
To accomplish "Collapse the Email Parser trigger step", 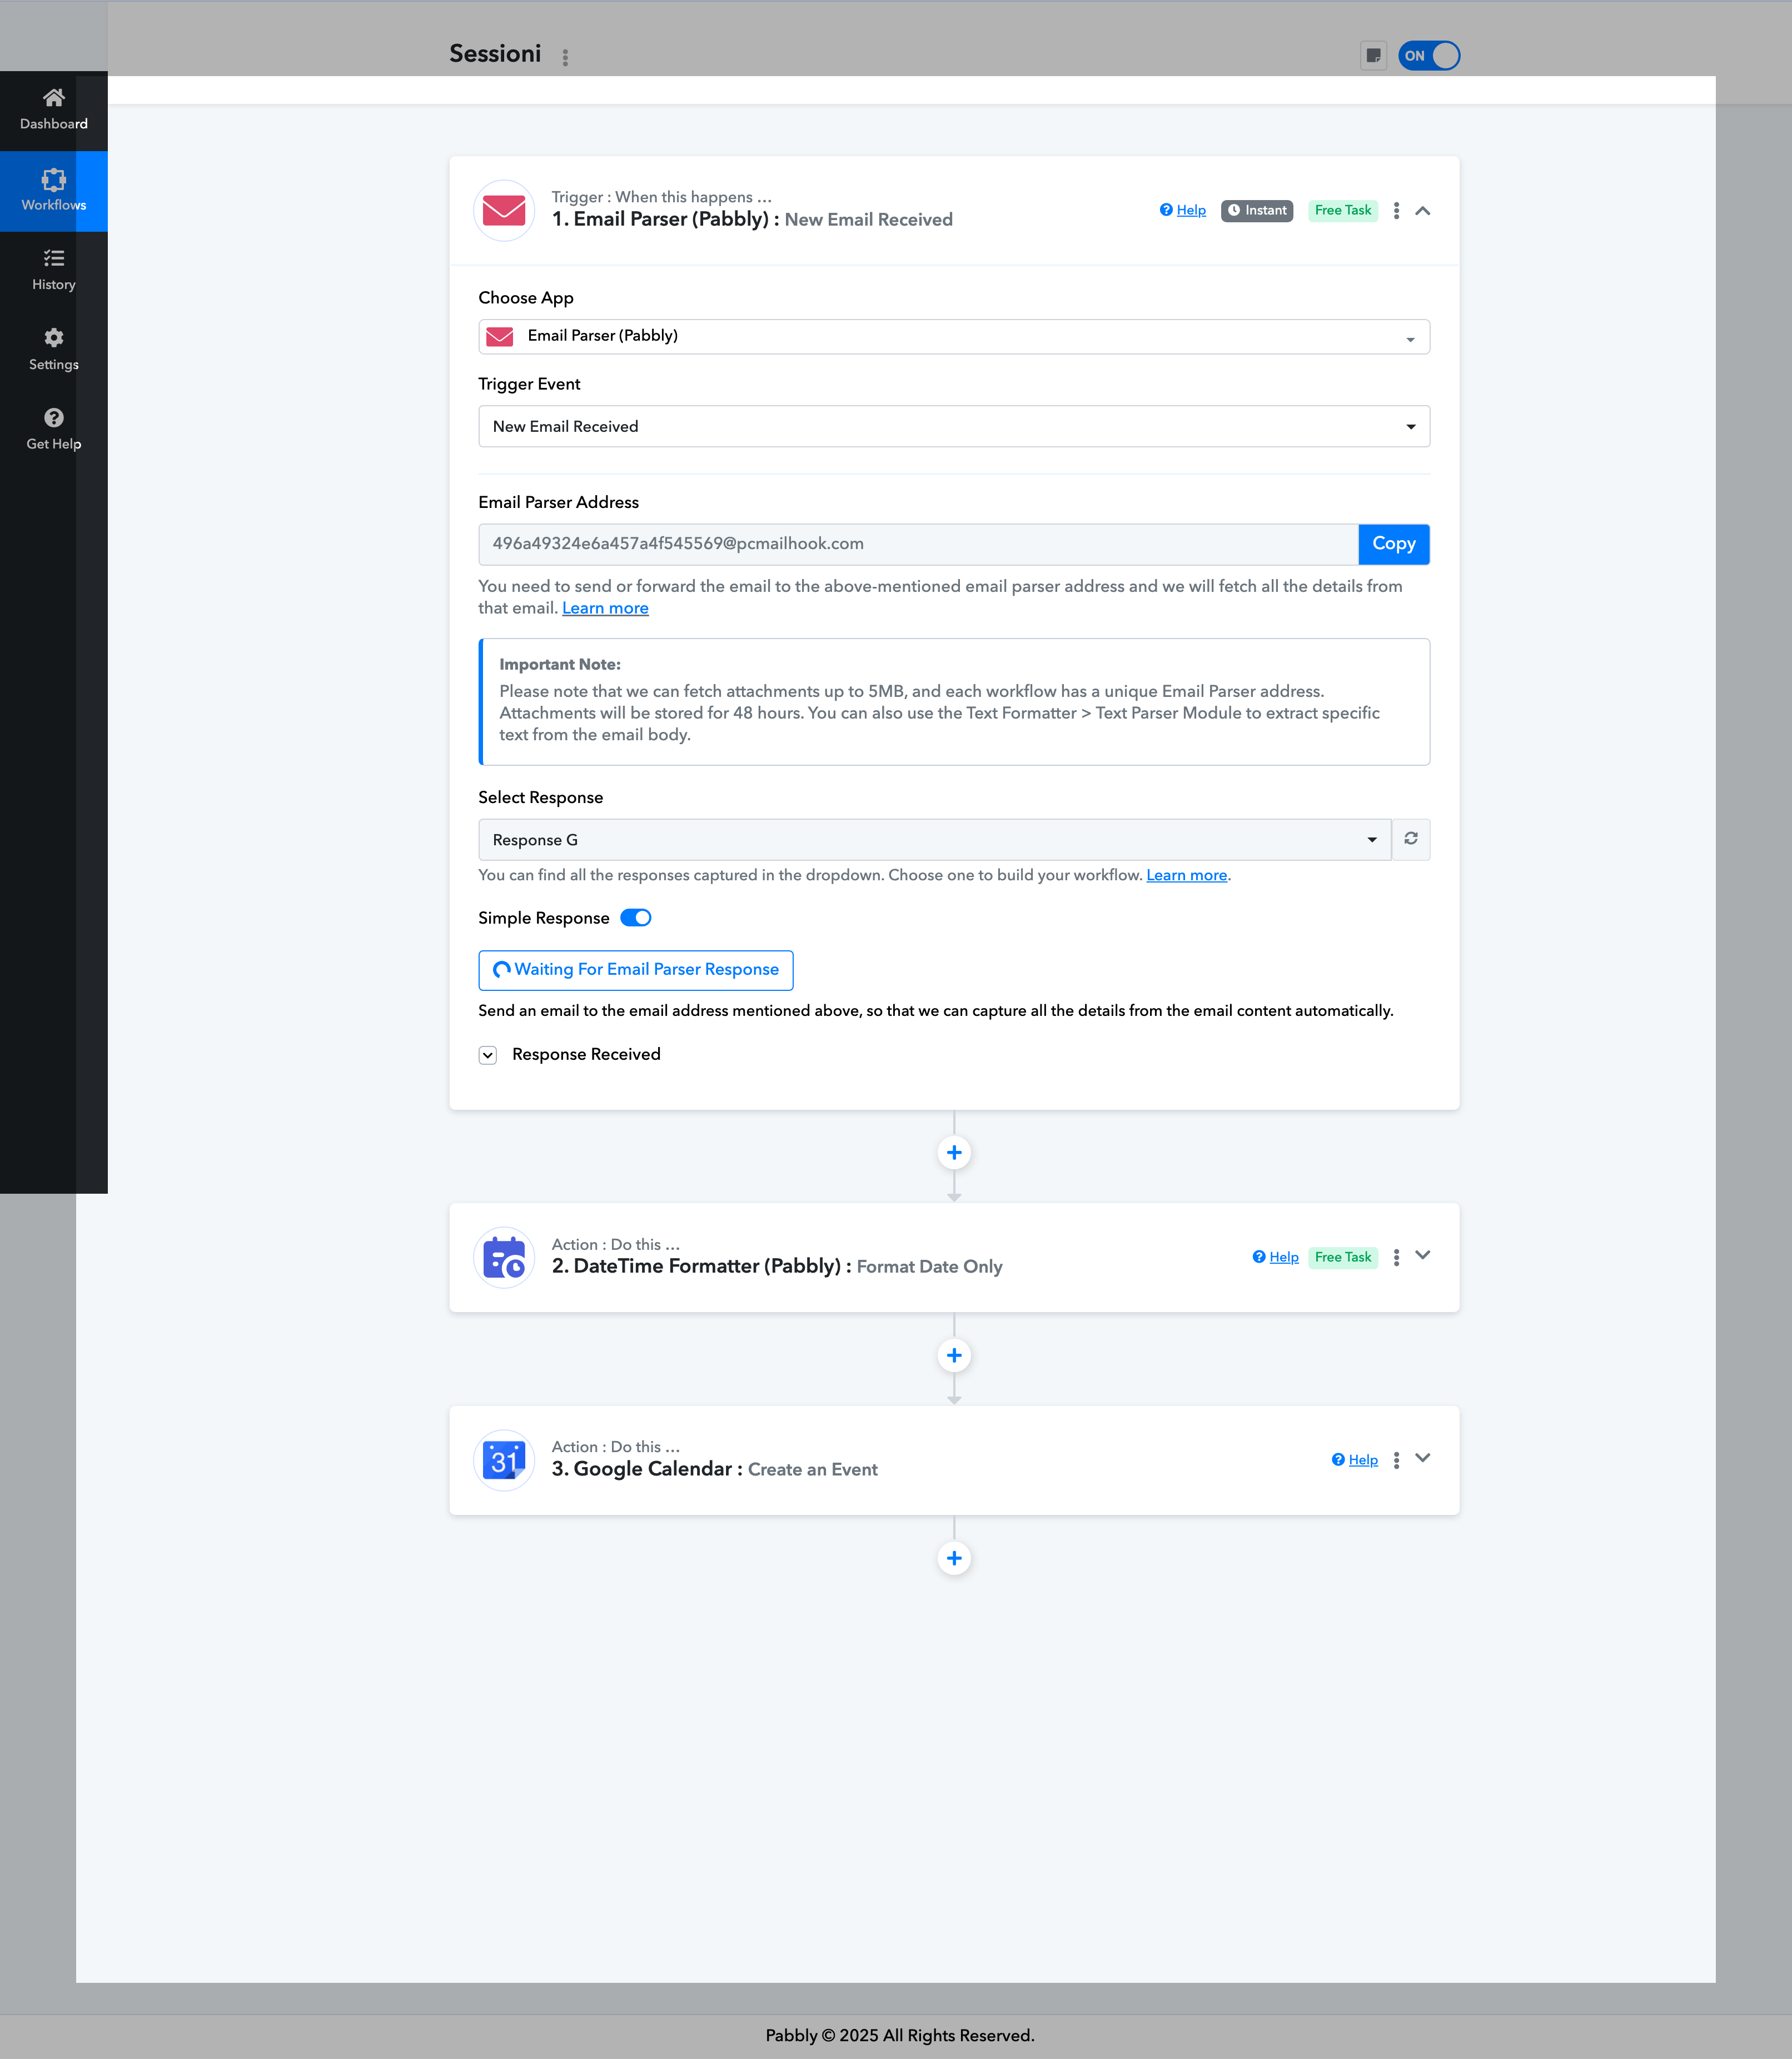I will 1423,210.
